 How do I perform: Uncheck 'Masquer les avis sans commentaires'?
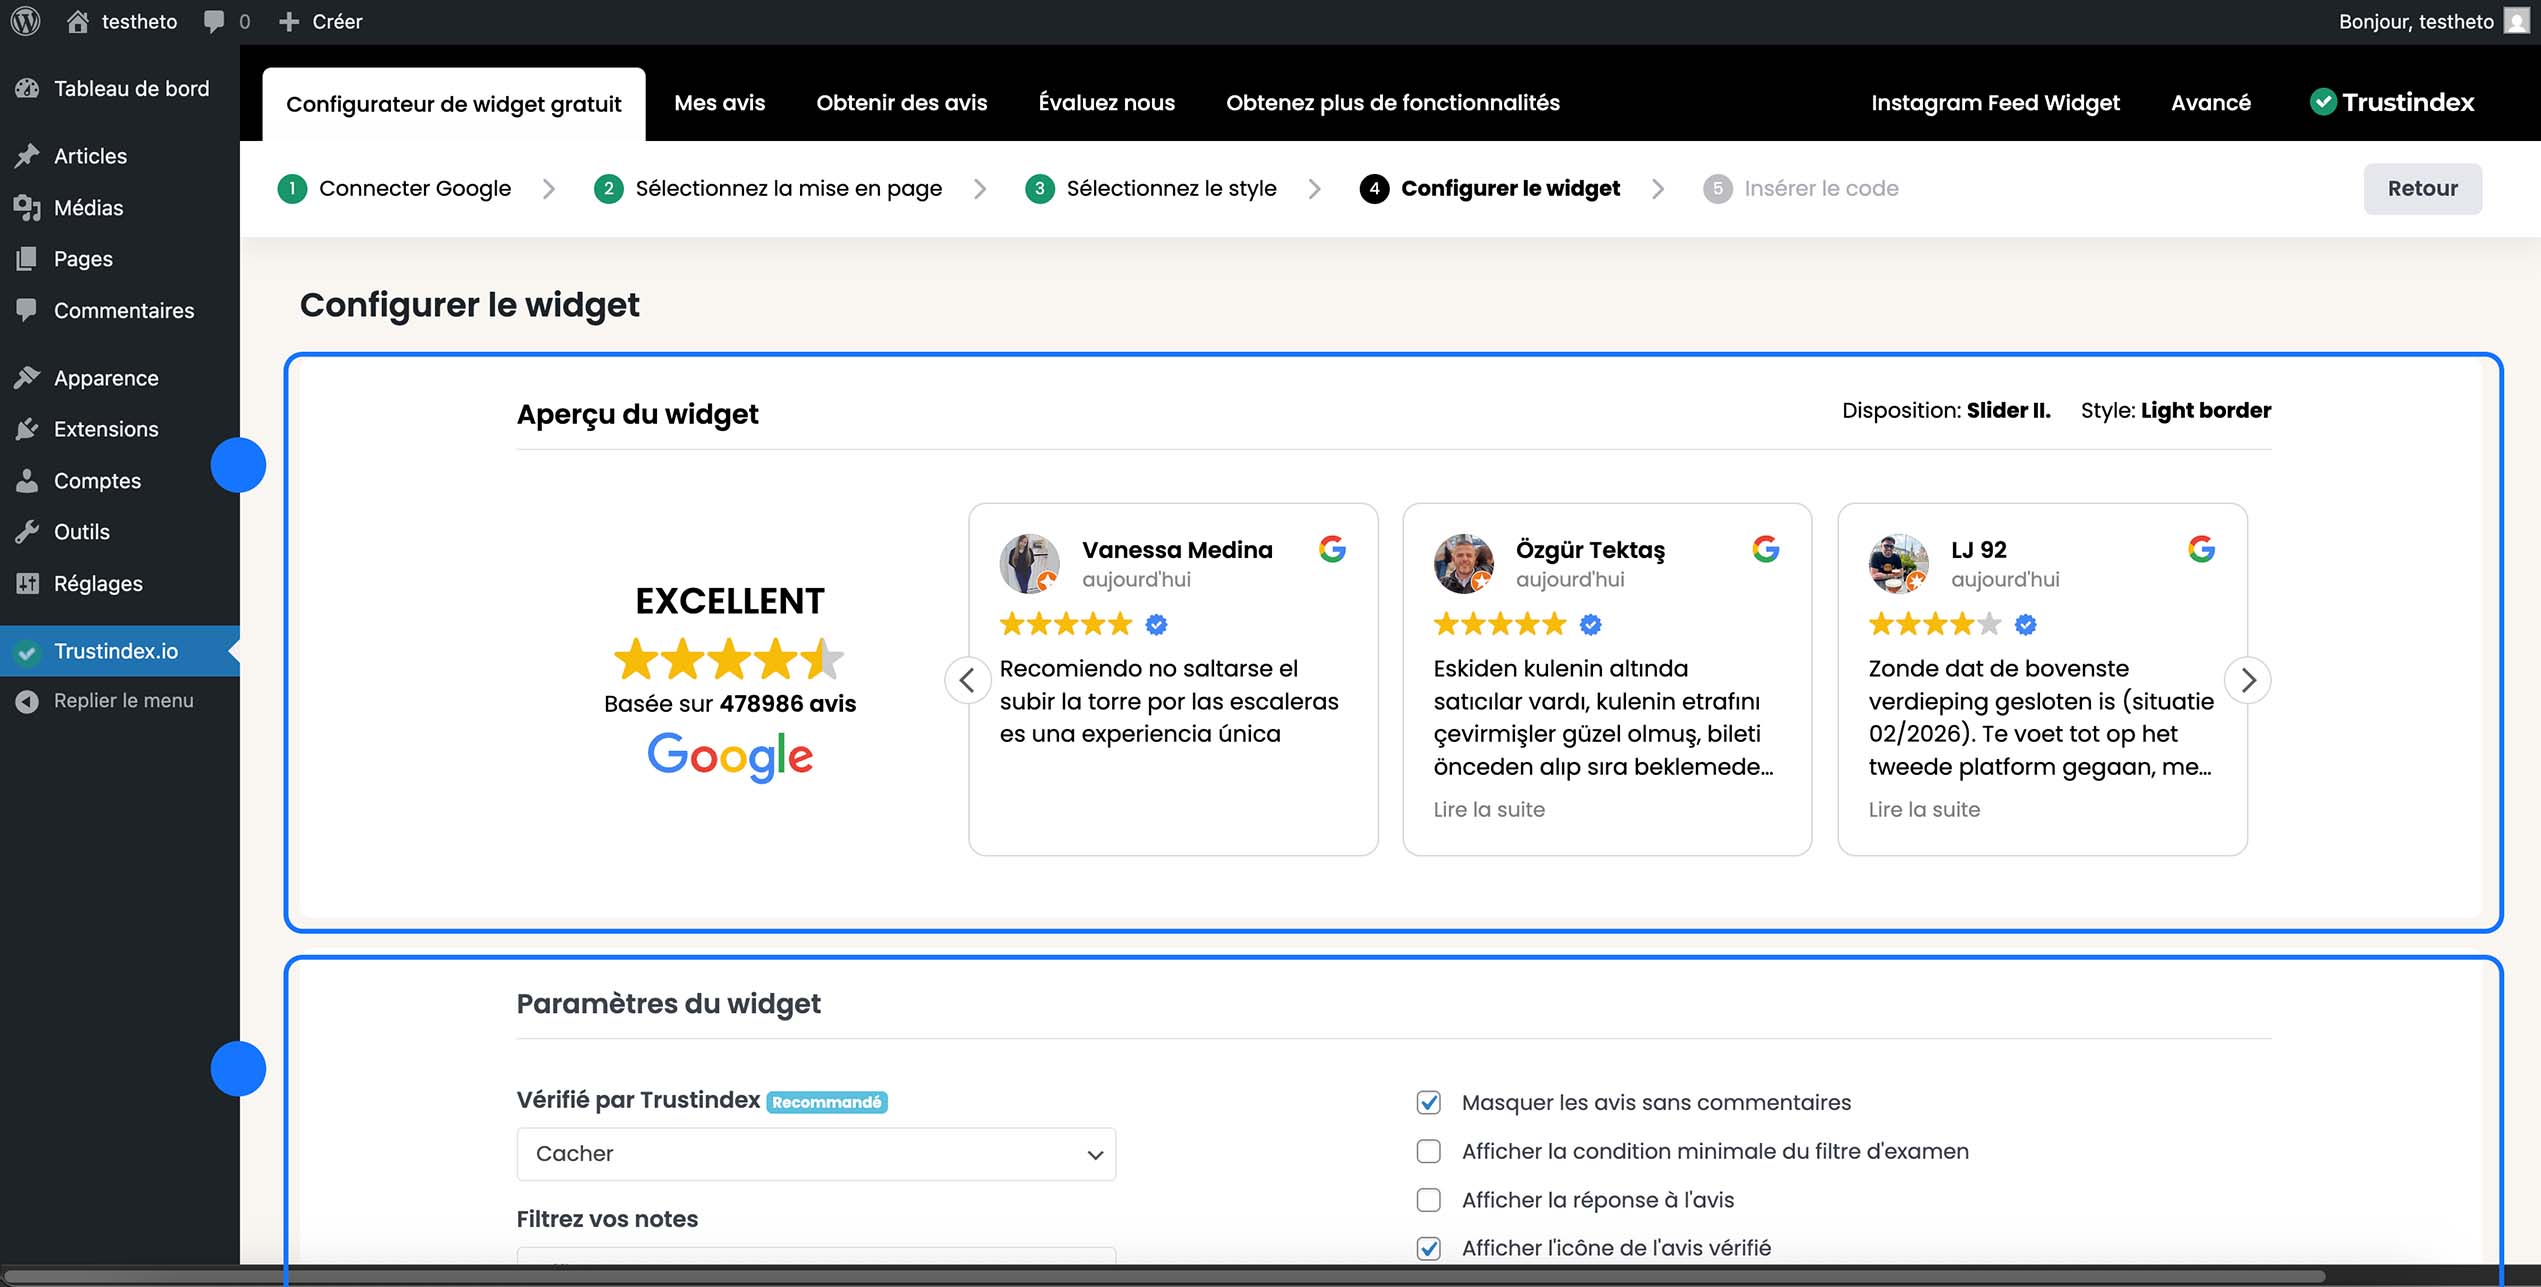pos(1428,1102)
